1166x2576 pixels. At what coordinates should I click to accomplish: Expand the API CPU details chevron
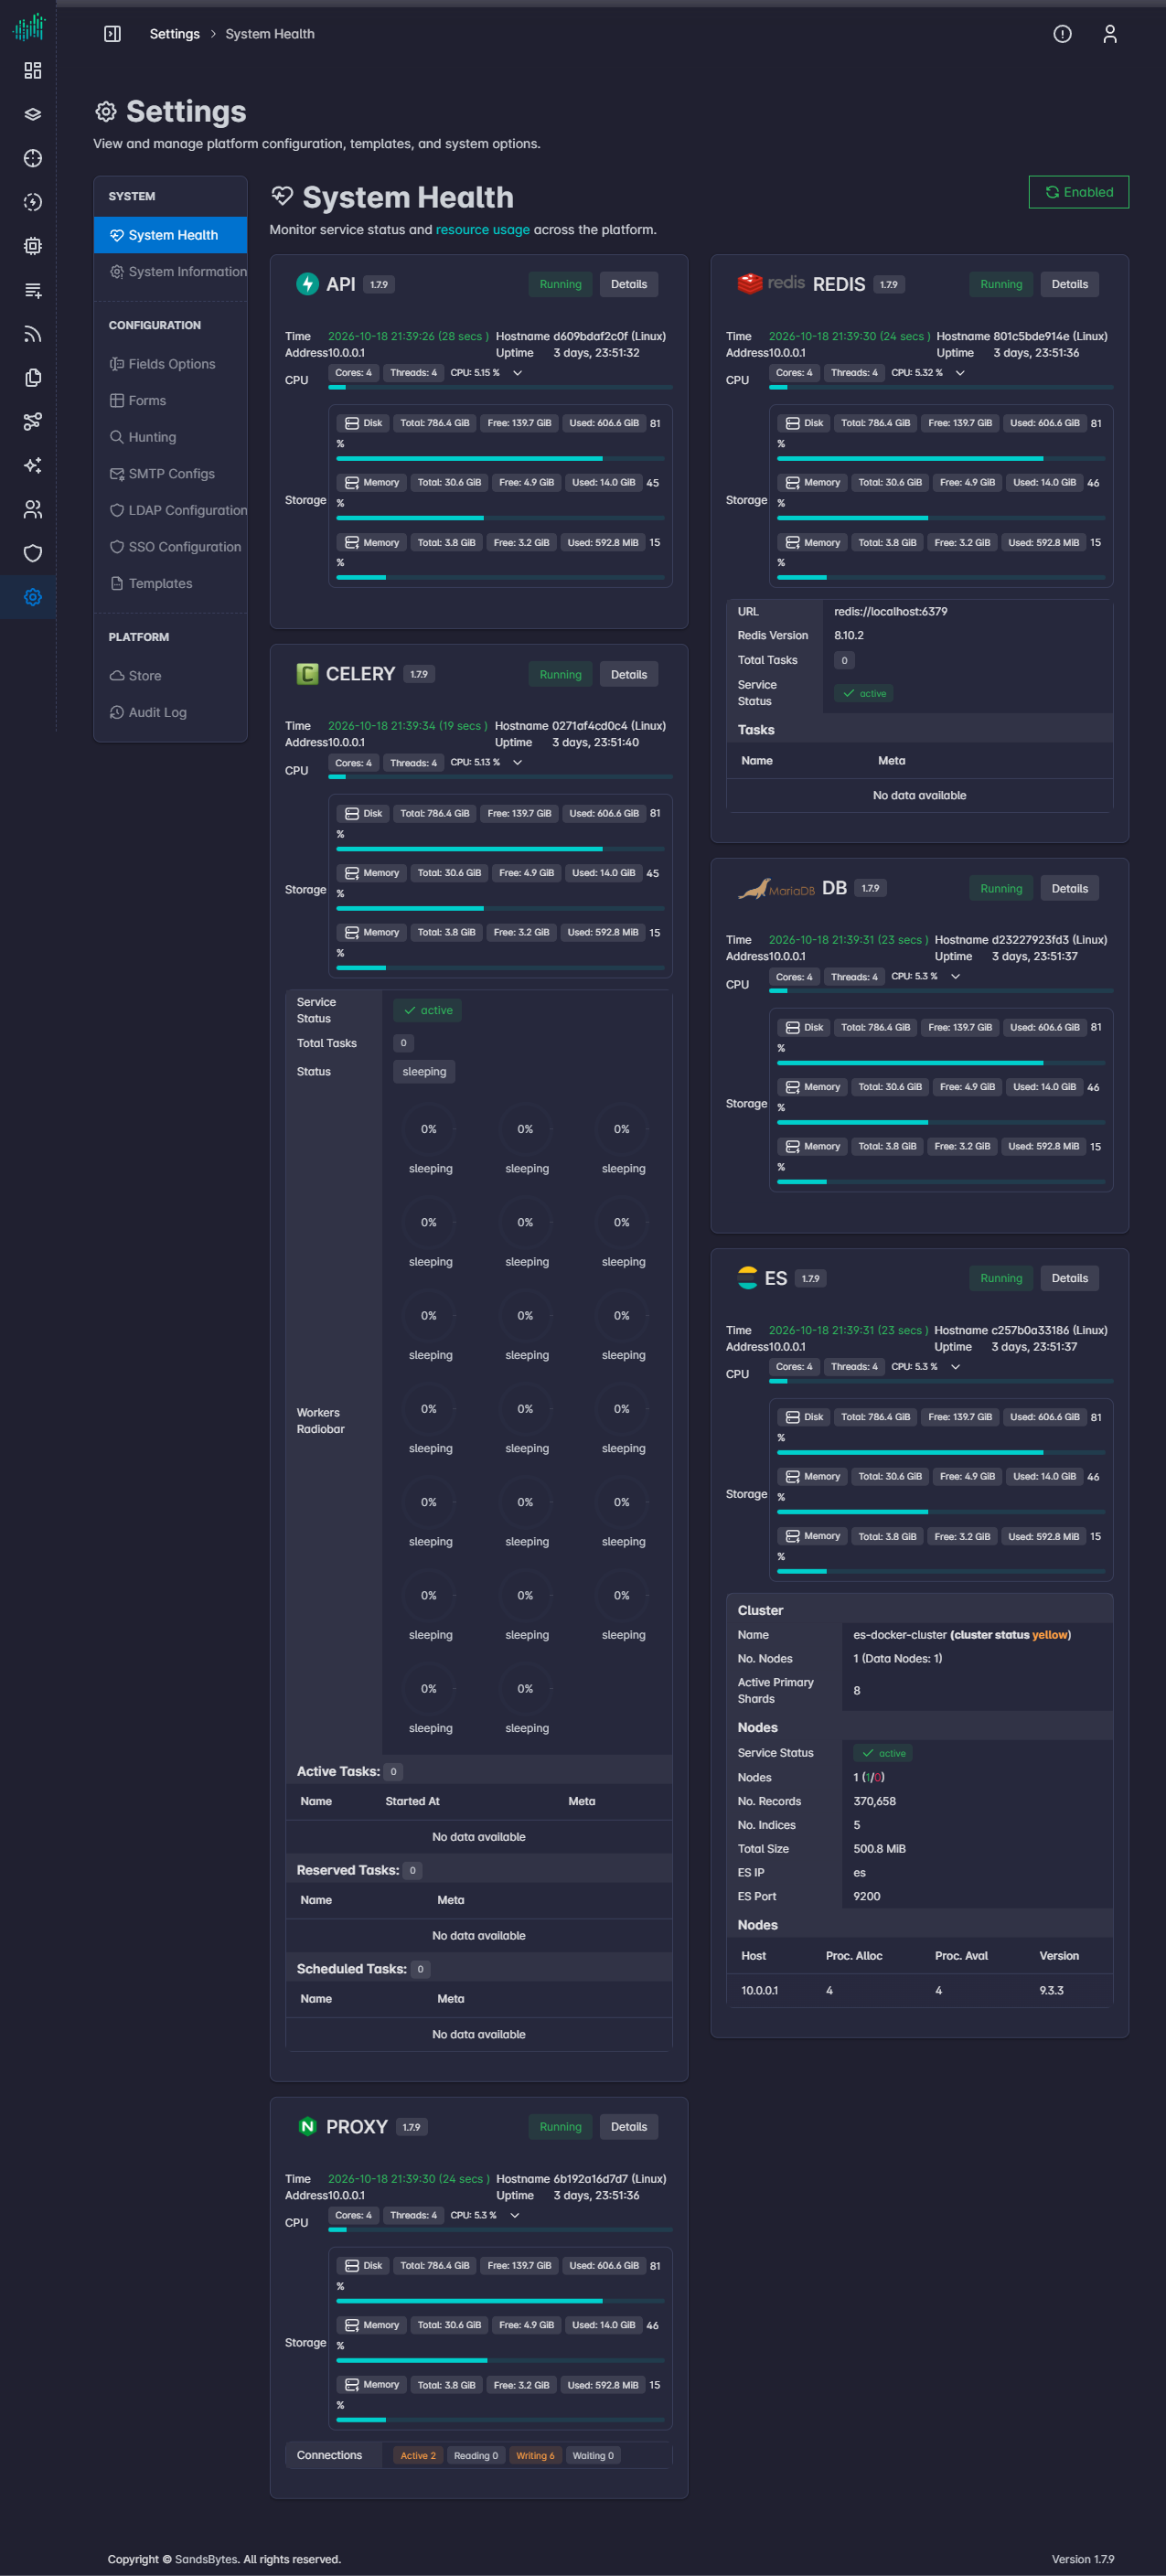pos(517,373)
